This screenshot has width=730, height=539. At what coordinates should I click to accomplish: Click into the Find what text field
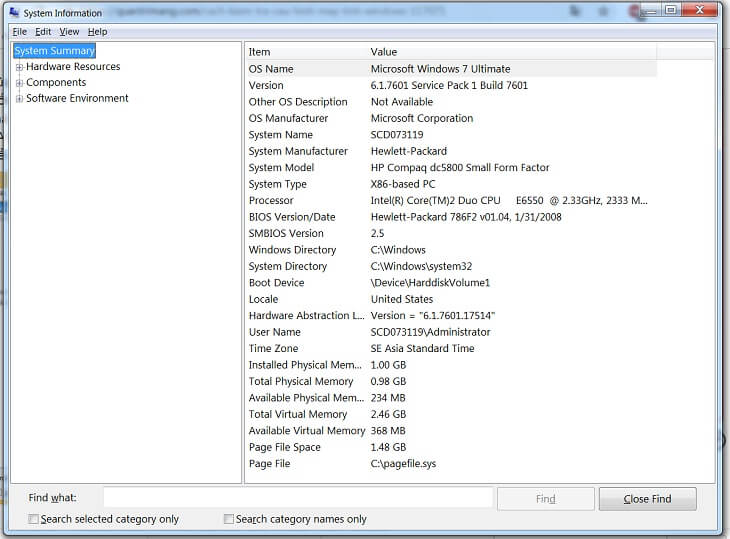(298, 498)
